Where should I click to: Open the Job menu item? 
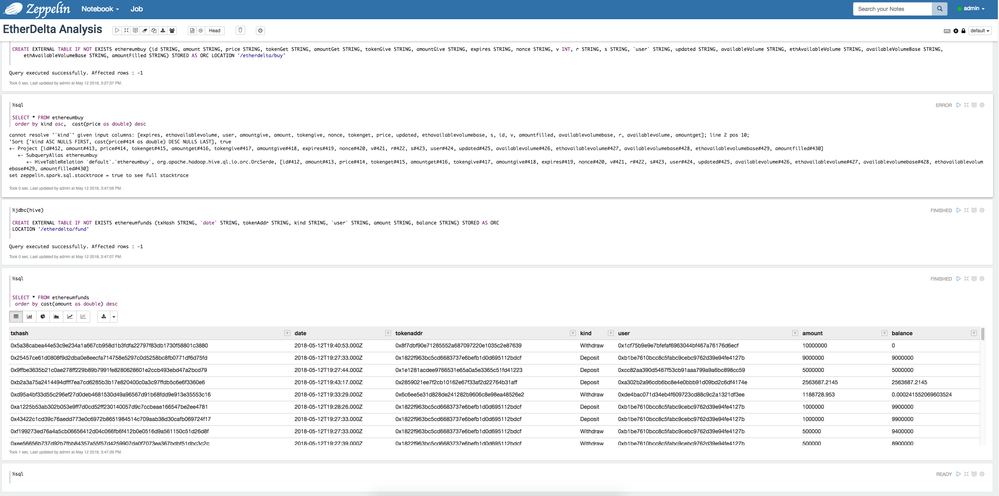136,9
